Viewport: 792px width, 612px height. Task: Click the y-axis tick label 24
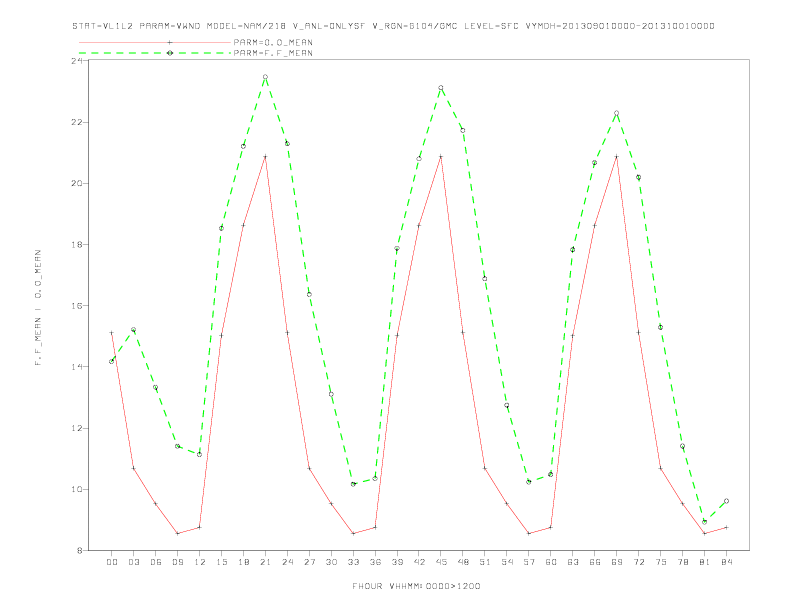tap(77, 61)
